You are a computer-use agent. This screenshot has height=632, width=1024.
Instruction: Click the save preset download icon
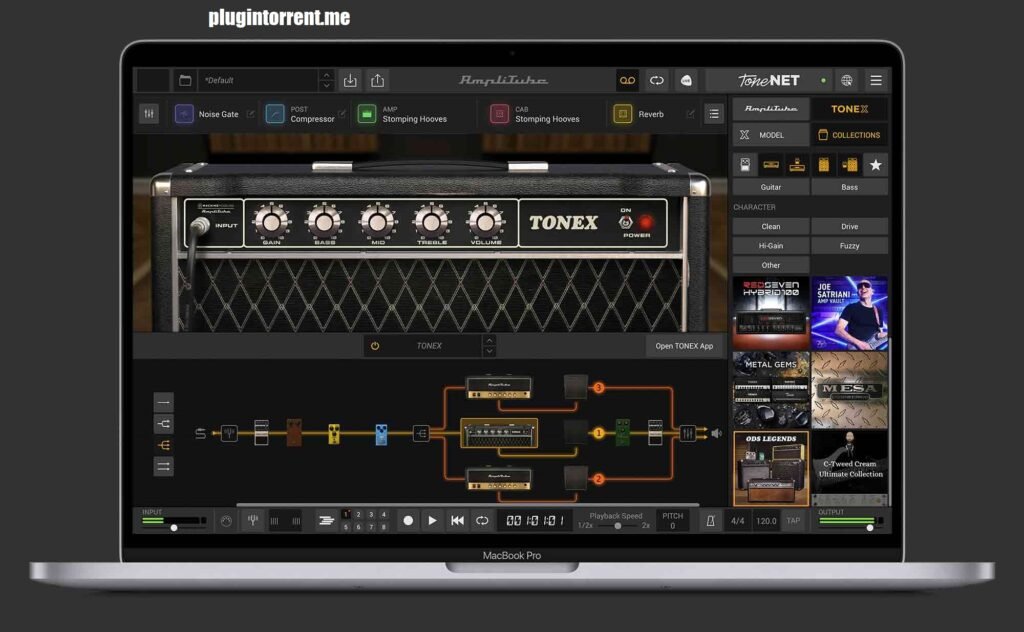pyautogui.click(x=350, y=80)
